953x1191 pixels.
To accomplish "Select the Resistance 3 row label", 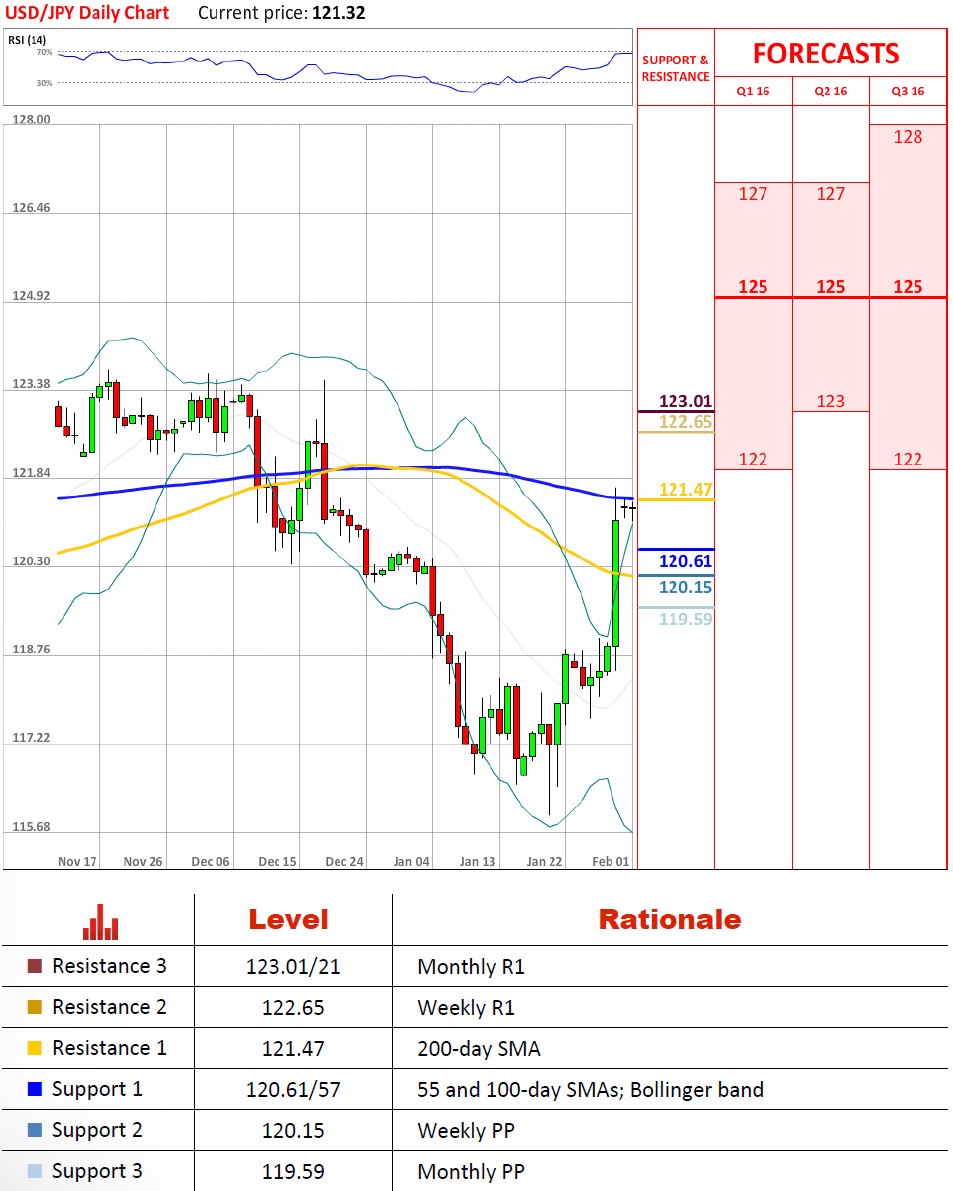I will click(109, 966).
